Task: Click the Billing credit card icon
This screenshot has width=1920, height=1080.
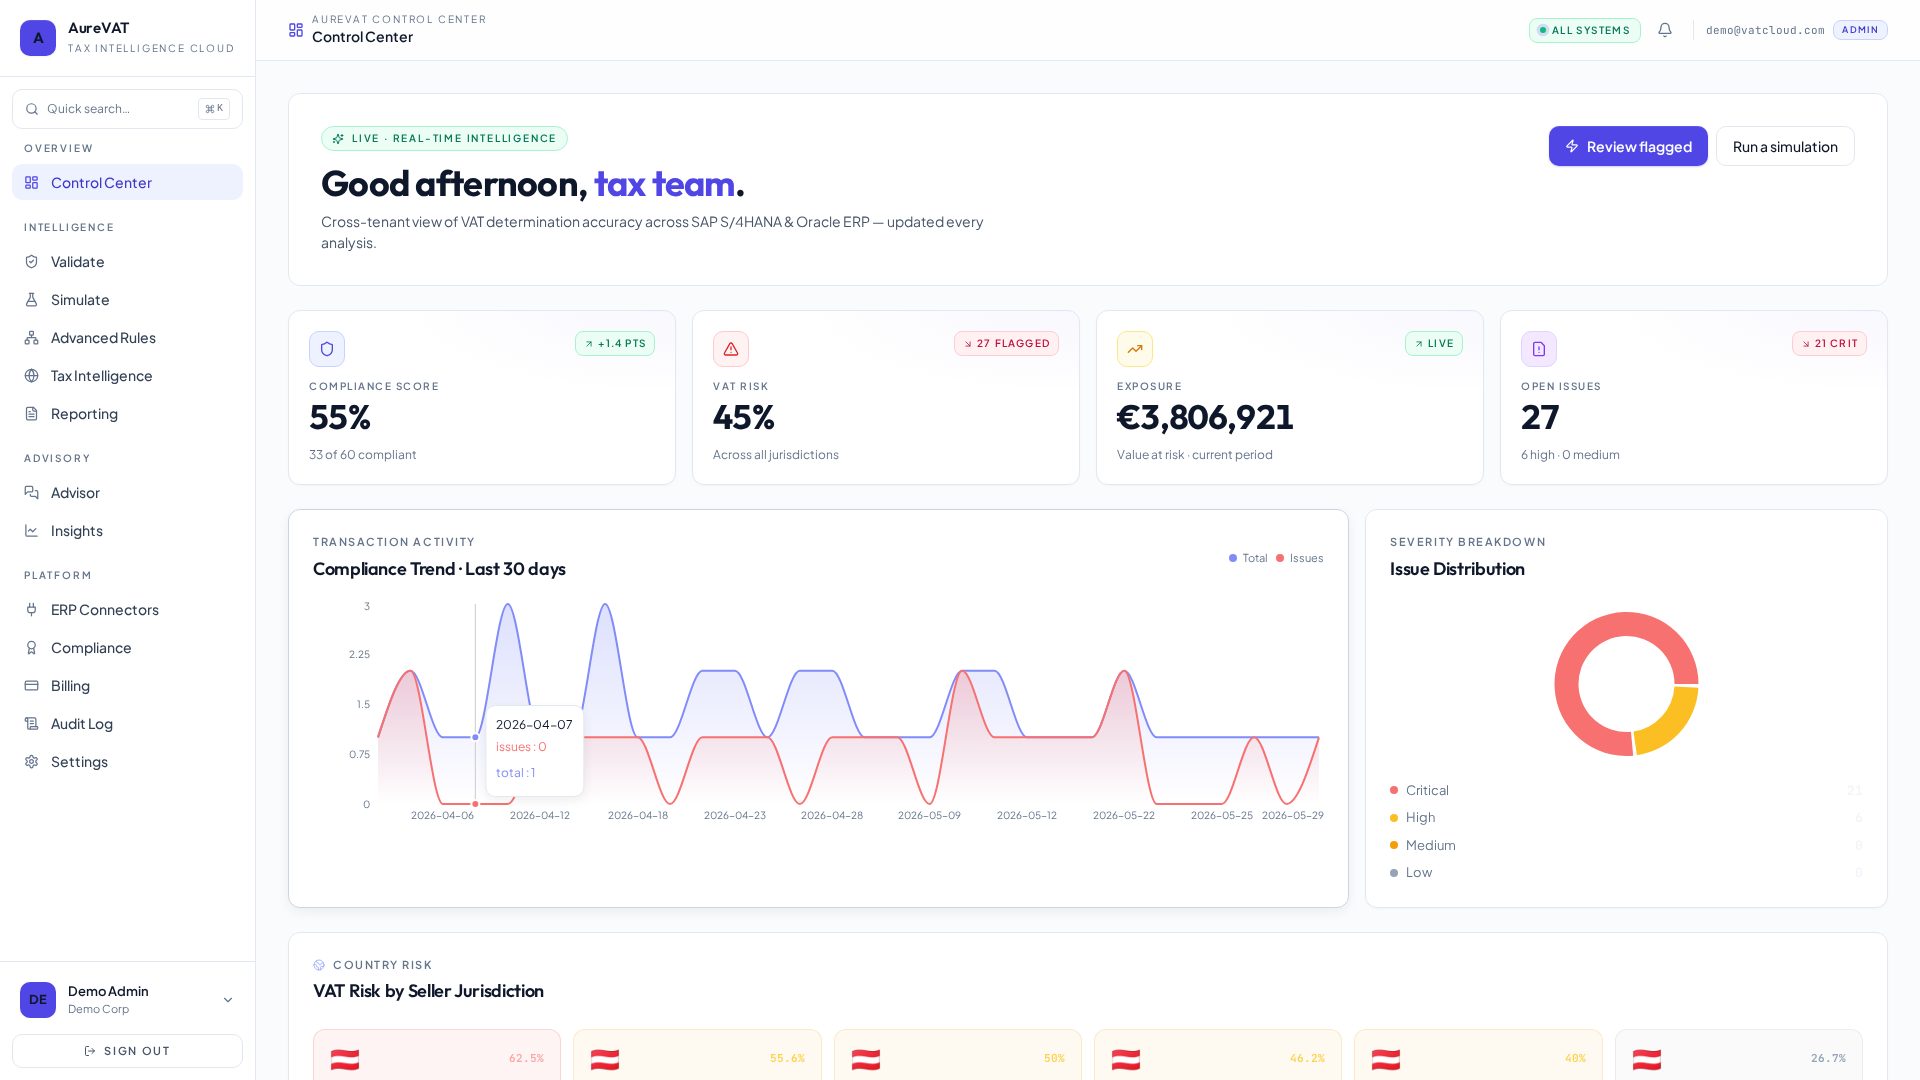Action: pos(32,686)
